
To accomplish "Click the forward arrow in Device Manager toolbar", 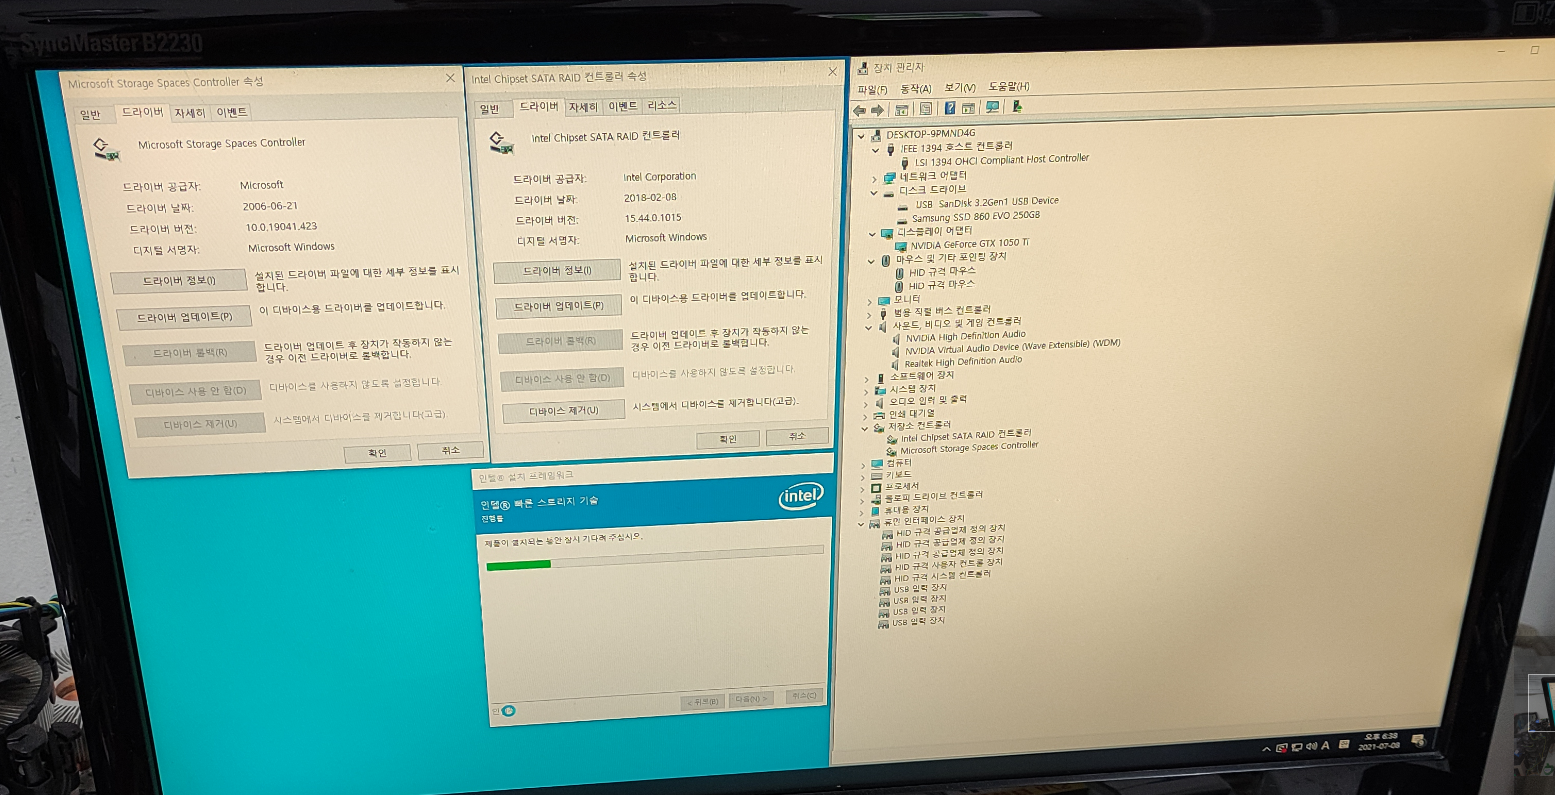I will [878, 110].
